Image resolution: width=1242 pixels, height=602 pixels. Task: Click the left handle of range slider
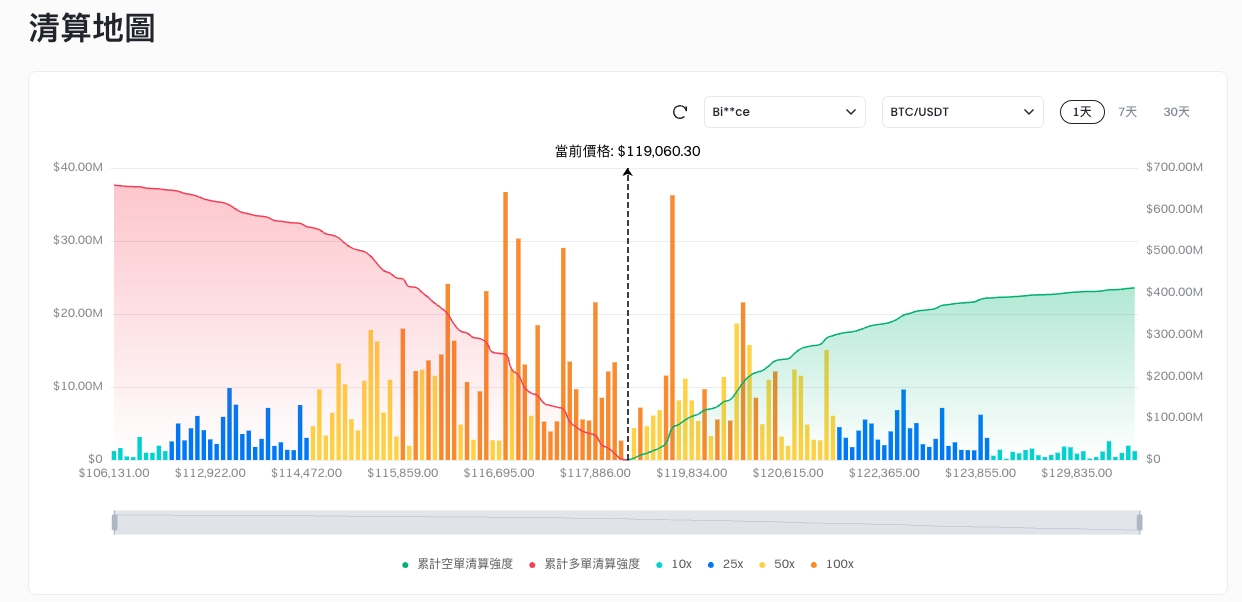(114, 522)
